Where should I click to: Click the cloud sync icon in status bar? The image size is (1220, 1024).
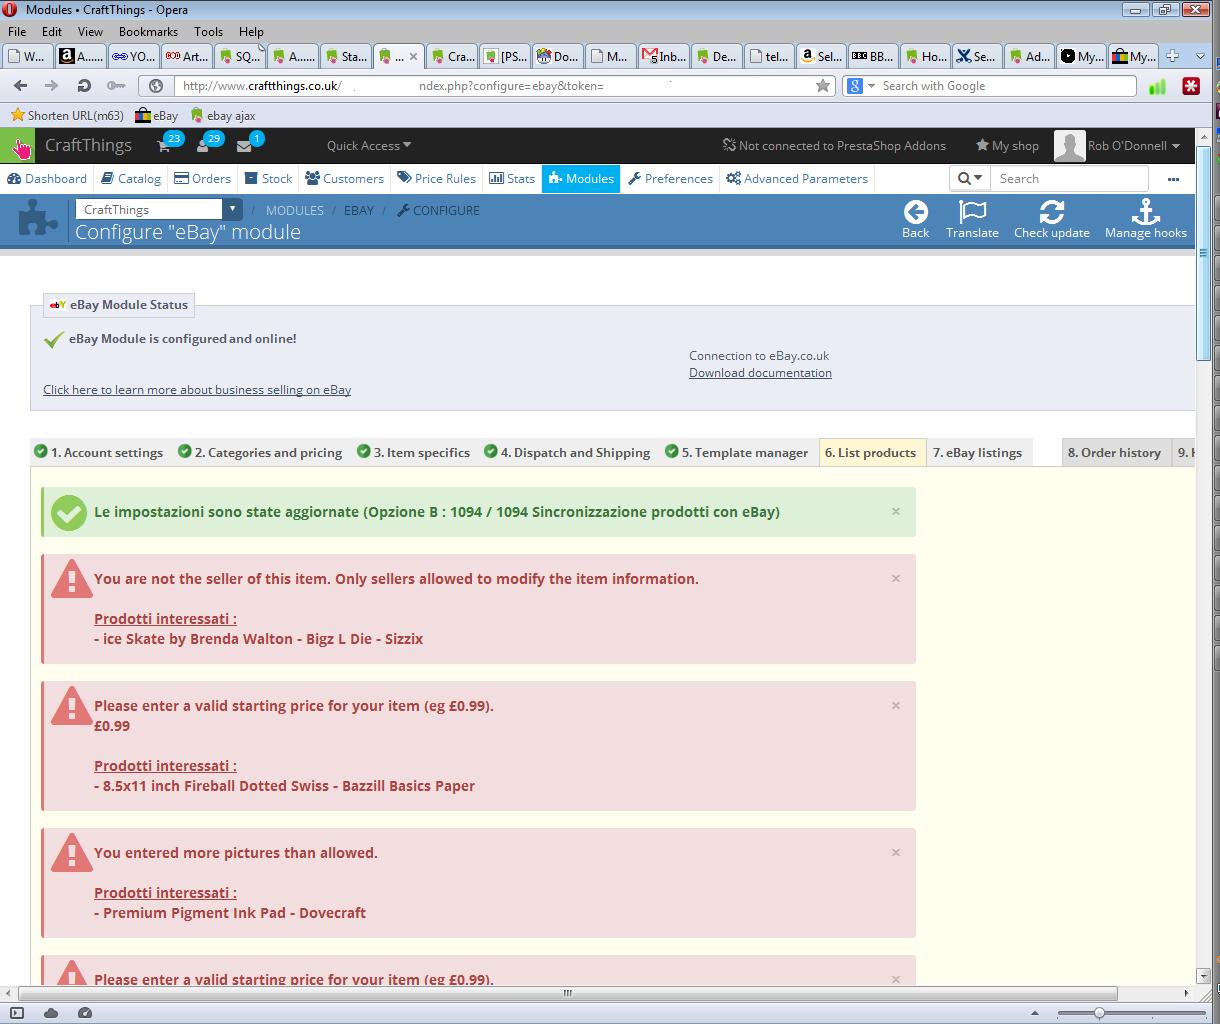[x=51, y=1013]
